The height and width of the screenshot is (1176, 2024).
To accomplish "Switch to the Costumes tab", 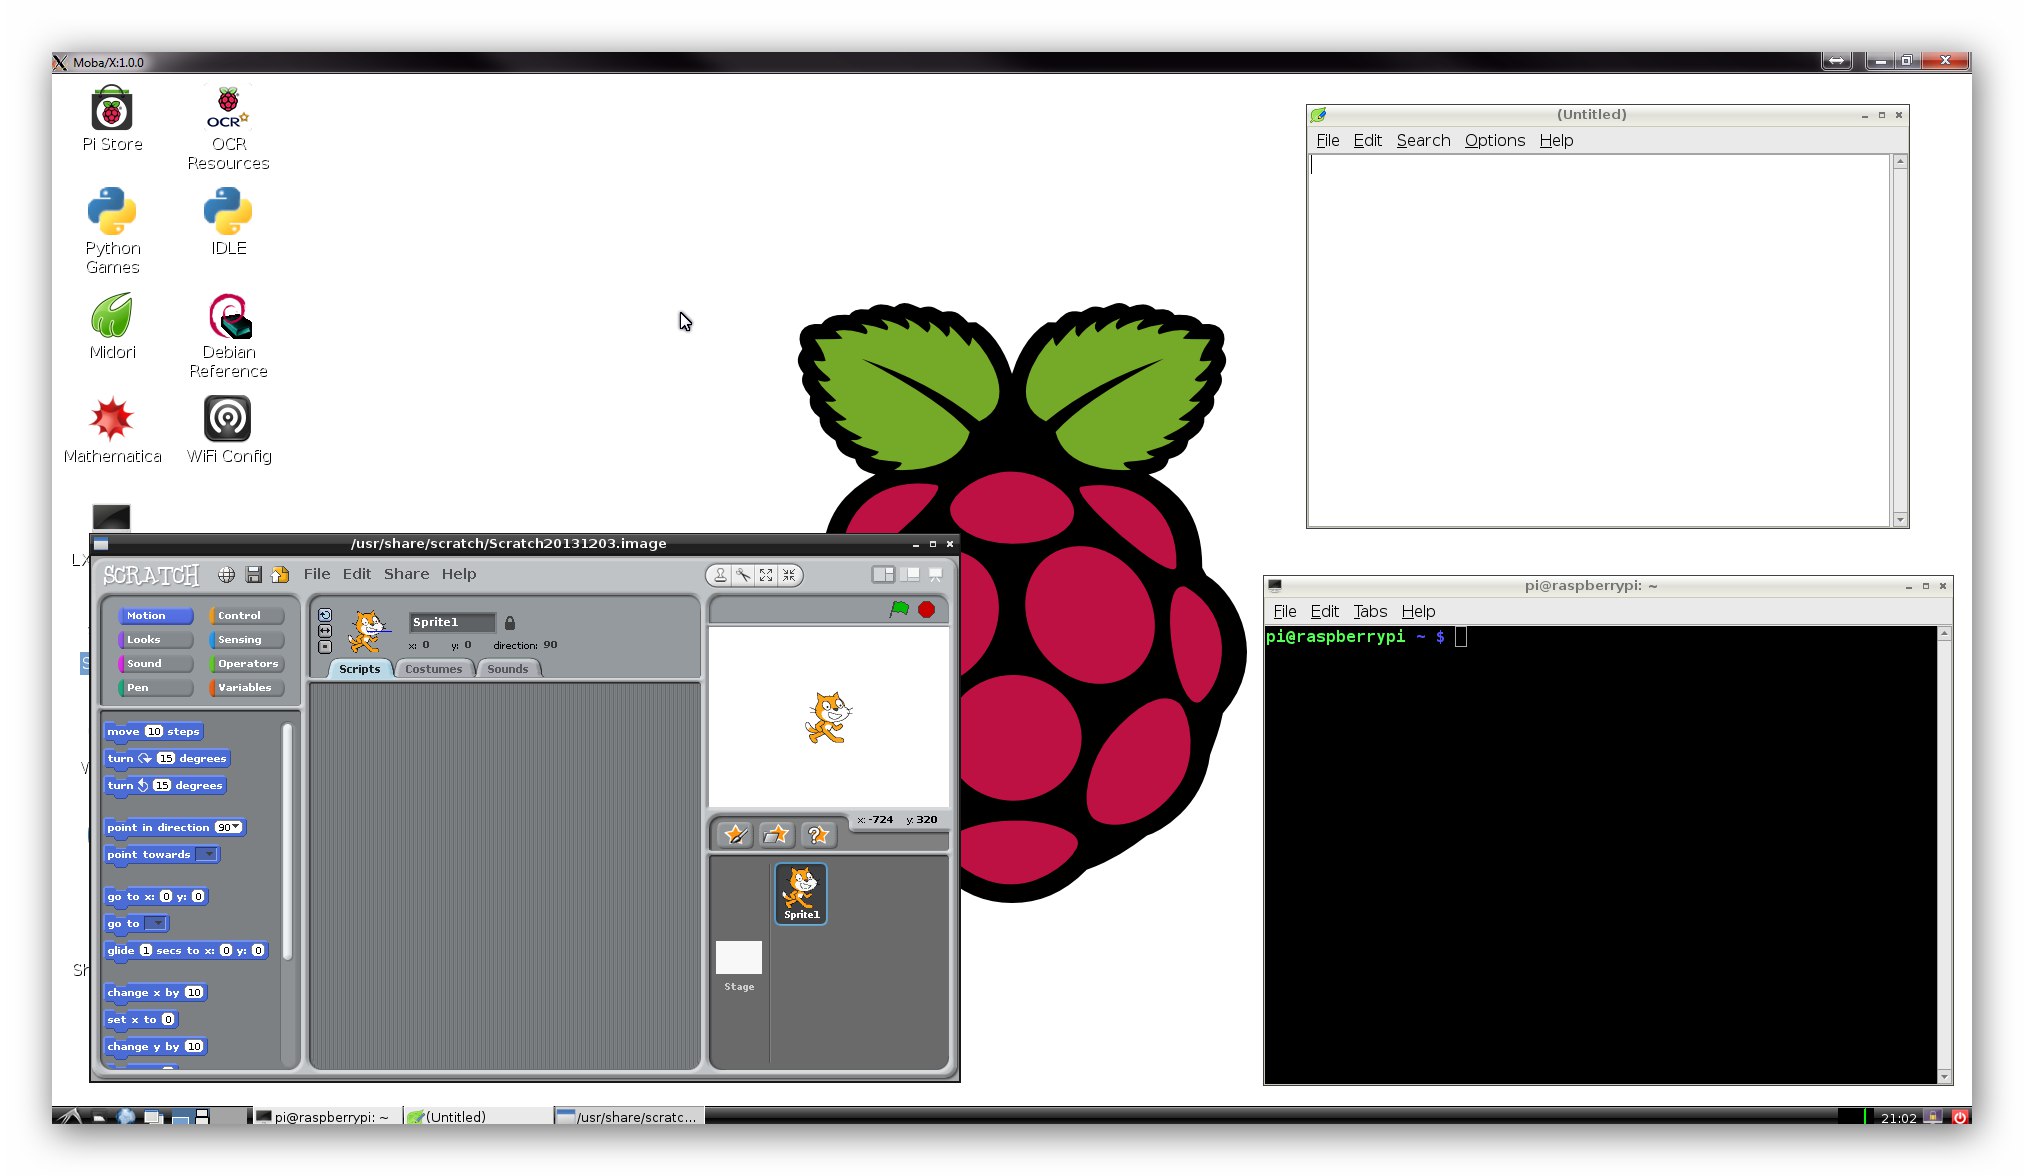I will tap(433, 669).
